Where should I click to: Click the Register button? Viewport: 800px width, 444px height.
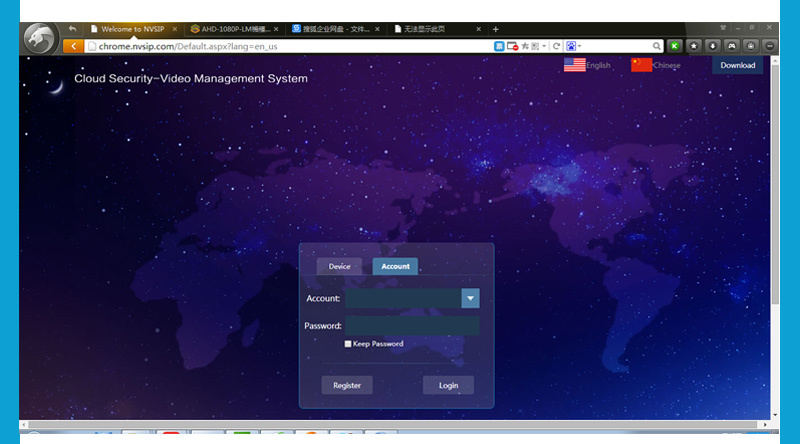point(347,385)
